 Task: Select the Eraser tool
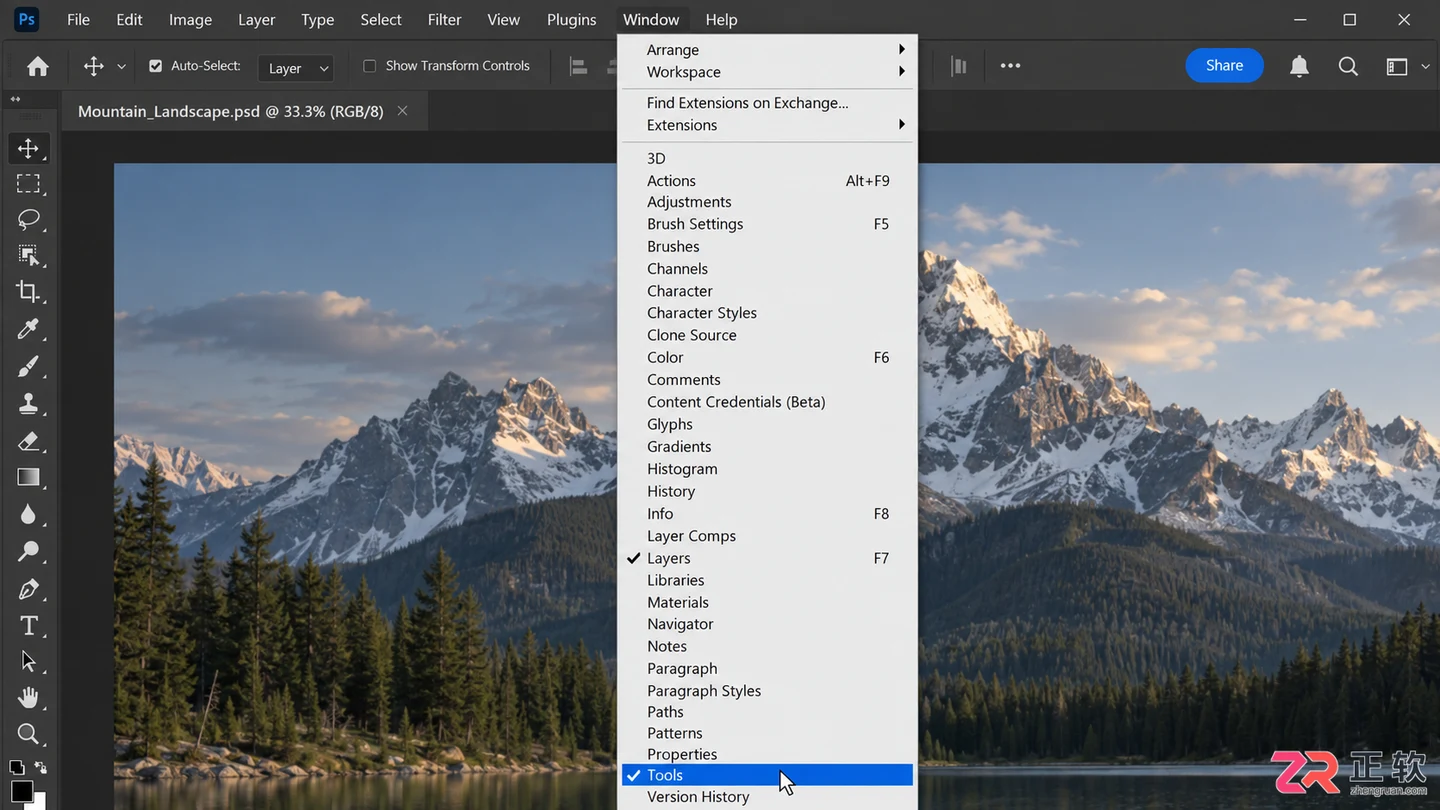point(28,440)
